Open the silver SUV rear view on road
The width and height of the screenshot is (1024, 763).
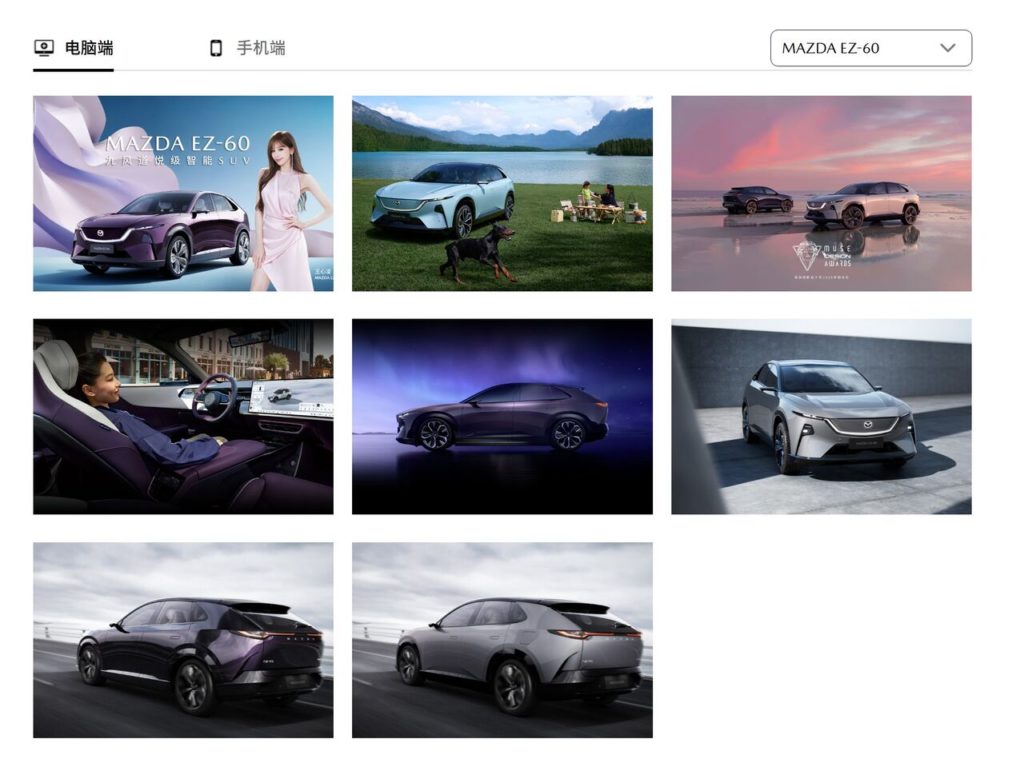(x=502, y=640)
